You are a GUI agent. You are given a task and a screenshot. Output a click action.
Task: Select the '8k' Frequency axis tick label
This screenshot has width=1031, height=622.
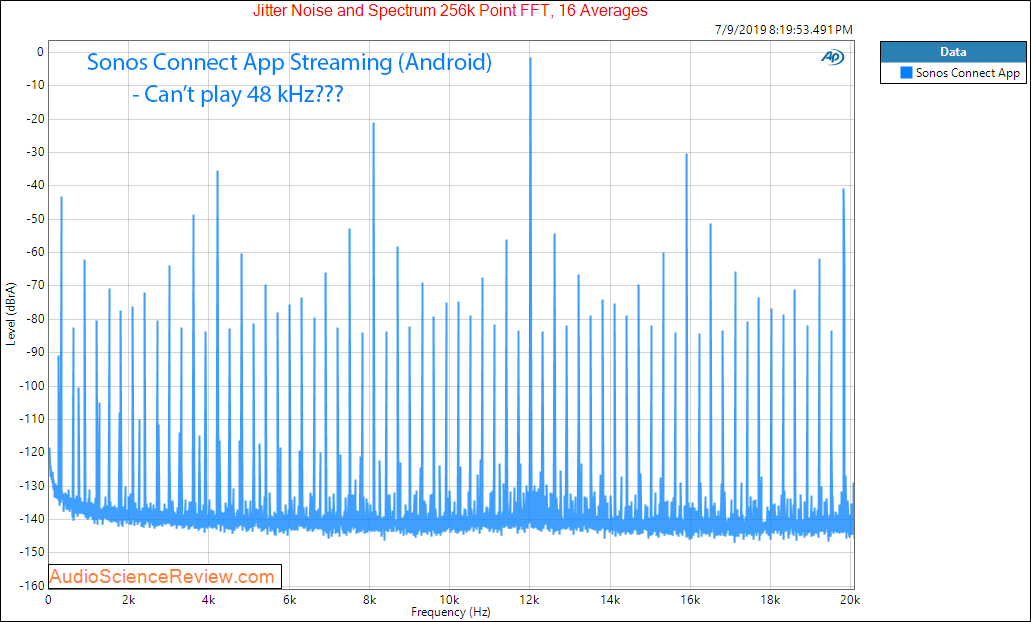tap(370, 600)
